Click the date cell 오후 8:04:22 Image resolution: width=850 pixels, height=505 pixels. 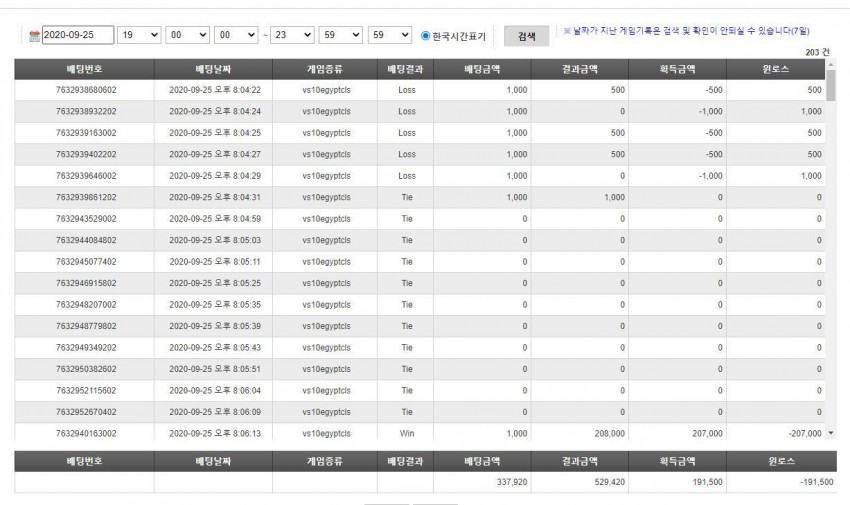pos(215,90)
